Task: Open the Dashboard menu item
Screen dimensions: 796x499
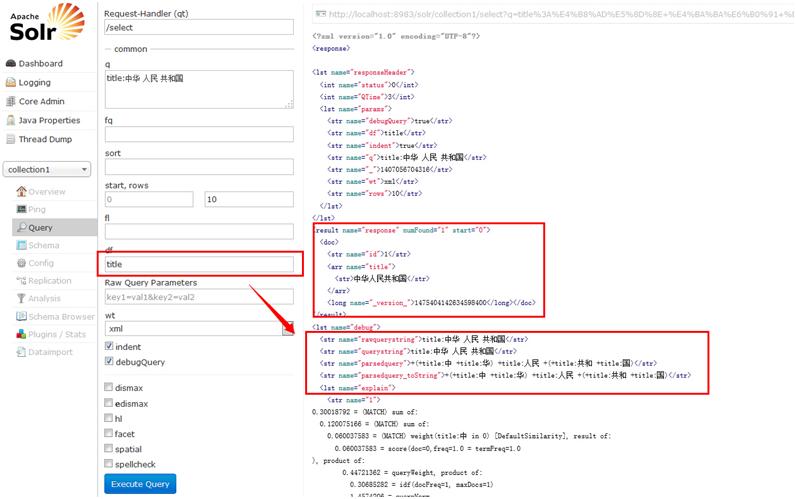Action: pos(41,63)
